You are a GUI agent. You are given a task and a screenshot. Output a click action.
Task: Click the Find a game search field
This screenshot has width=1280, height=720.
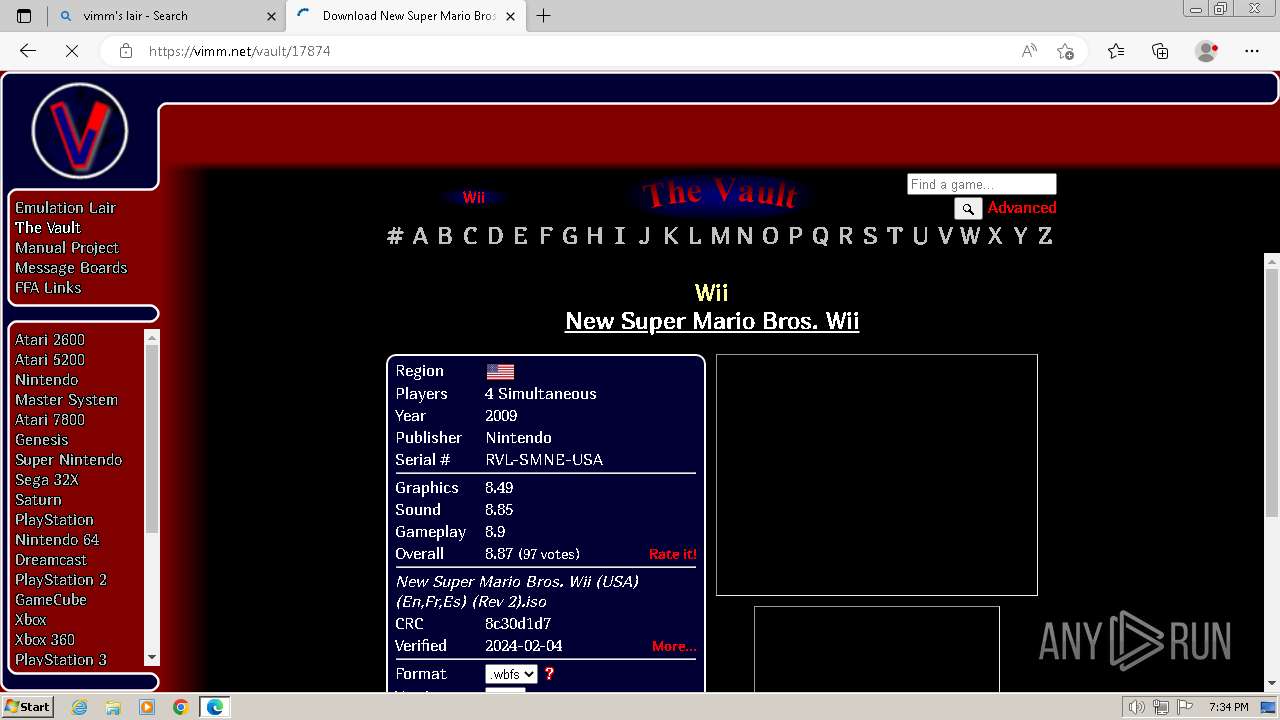981,184
